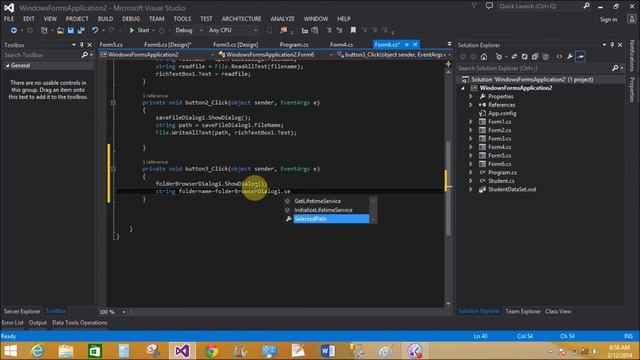Select App.config in Solution Explorer
The width and height of the screenshot is (640, 360).
[x=502, y=113]
